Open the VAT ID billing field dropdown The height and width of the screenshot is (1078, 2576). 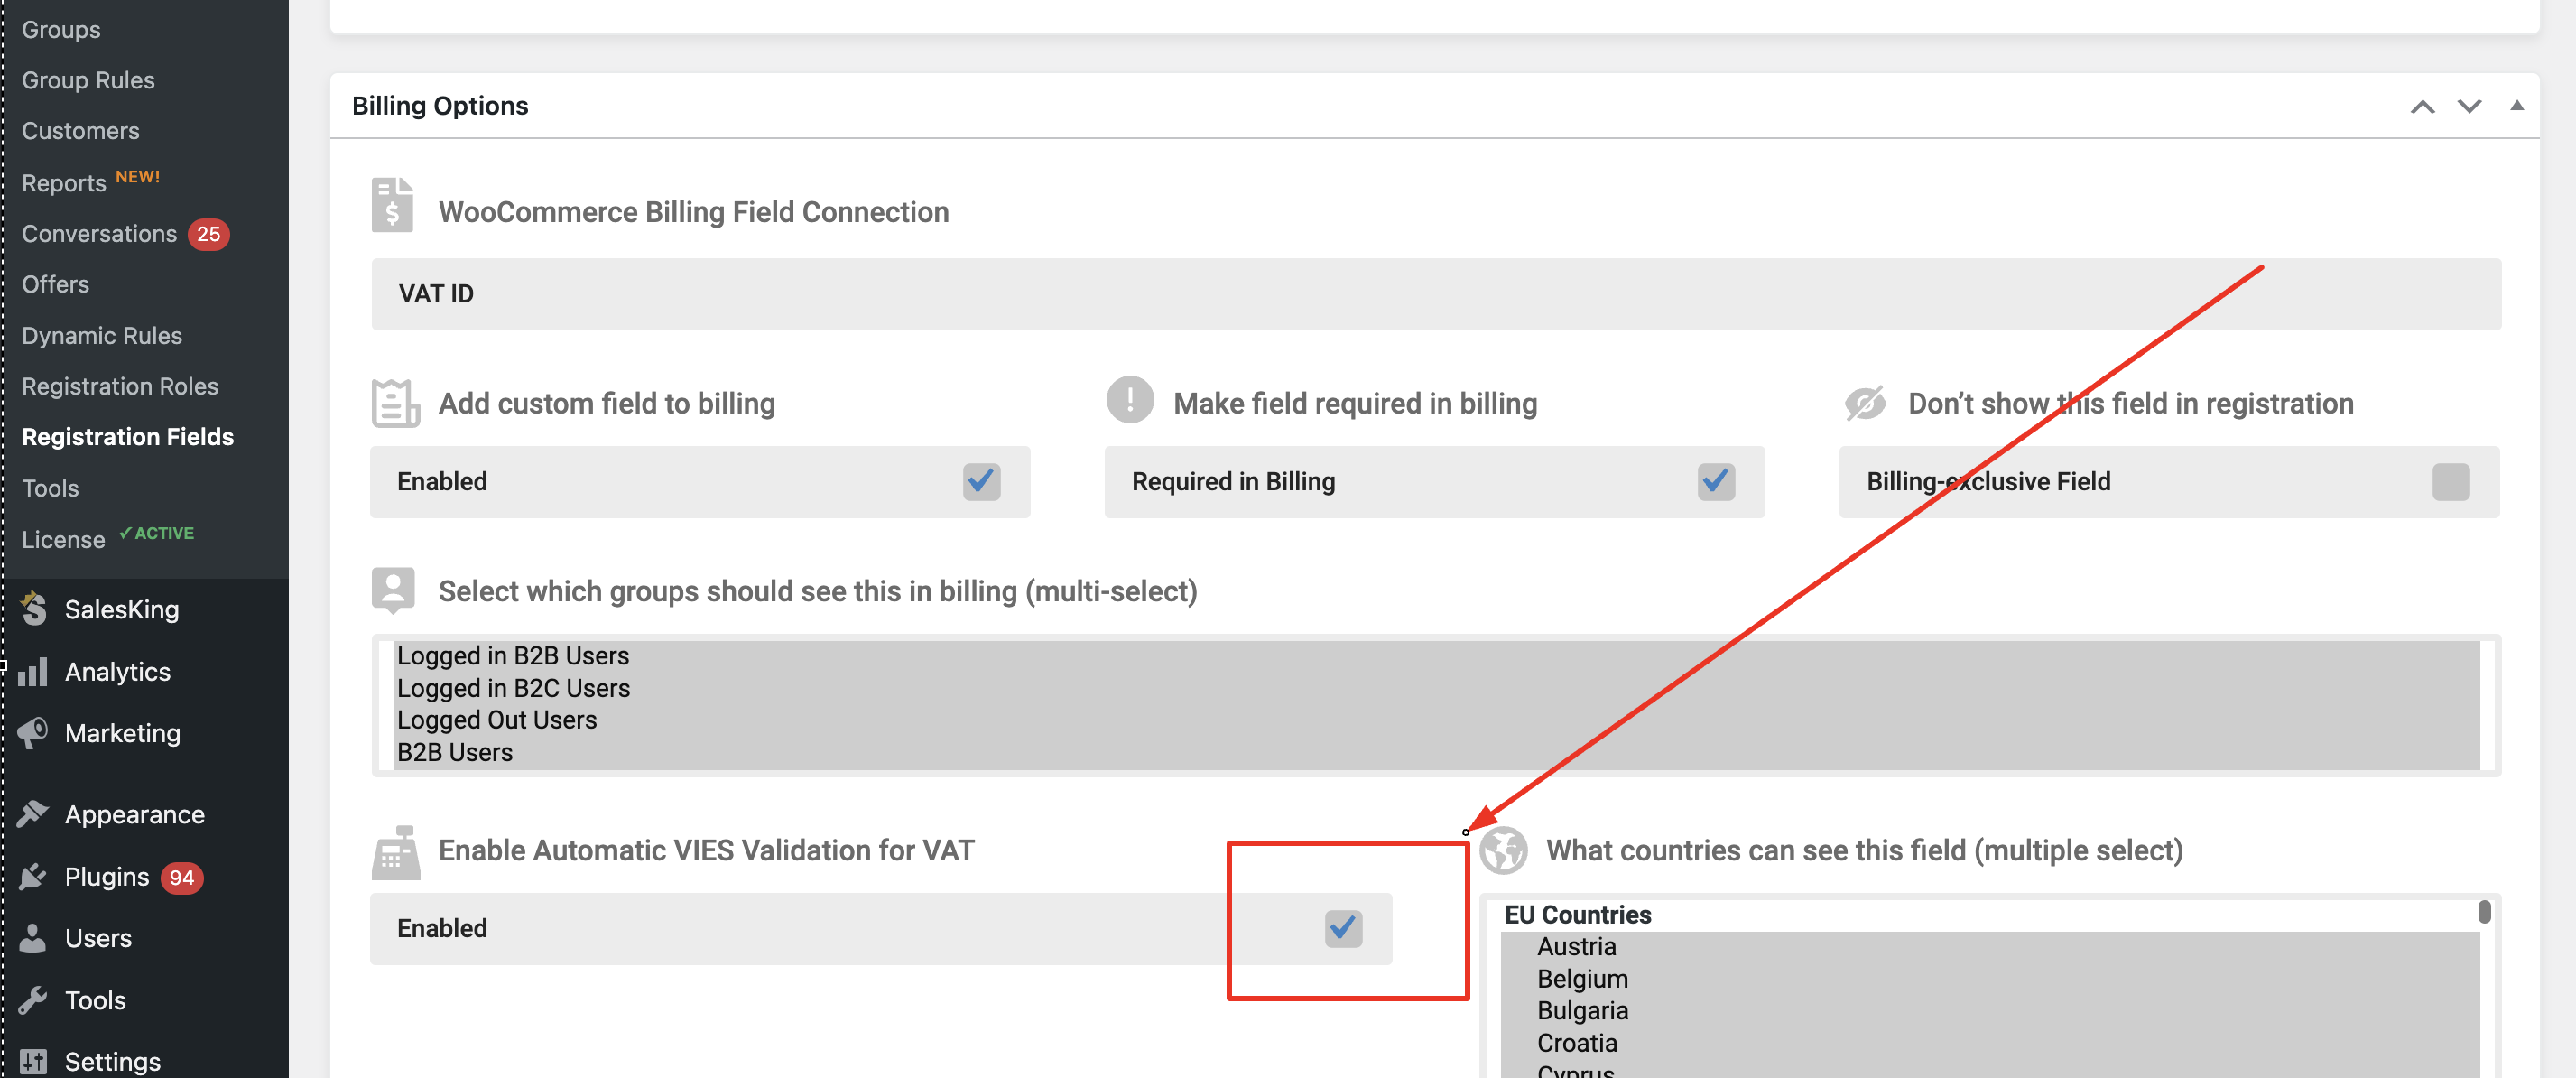pyautogui.click(x=1436, y=294)
